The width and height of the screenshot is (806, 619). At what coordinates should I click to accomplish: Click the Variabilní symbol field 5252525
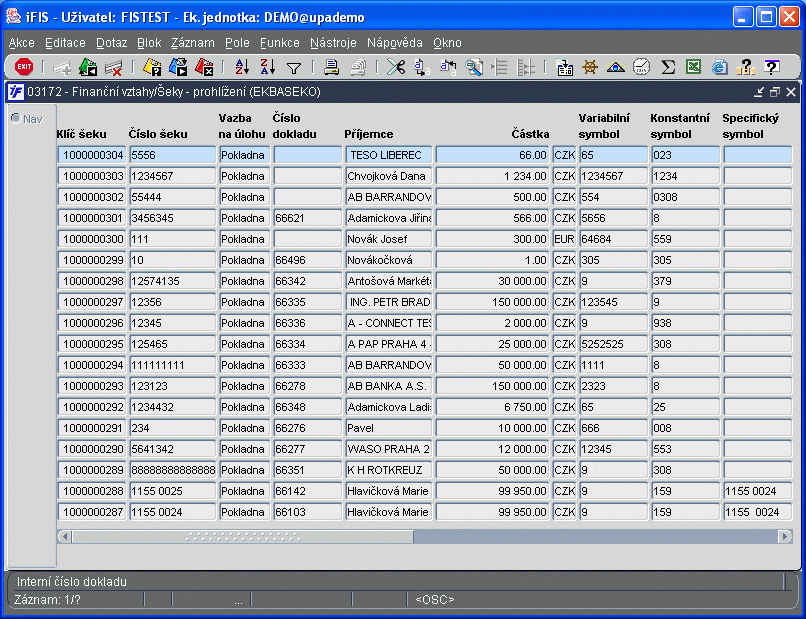tap(614, 344)
